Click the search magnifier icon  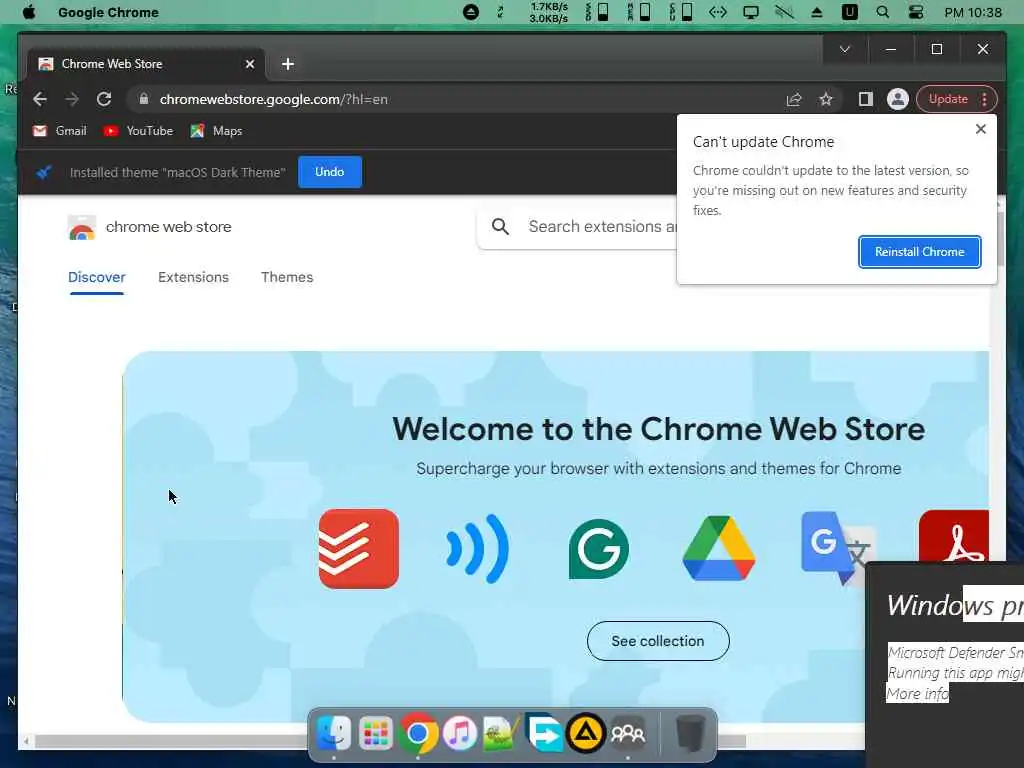[x=500, y=227]
